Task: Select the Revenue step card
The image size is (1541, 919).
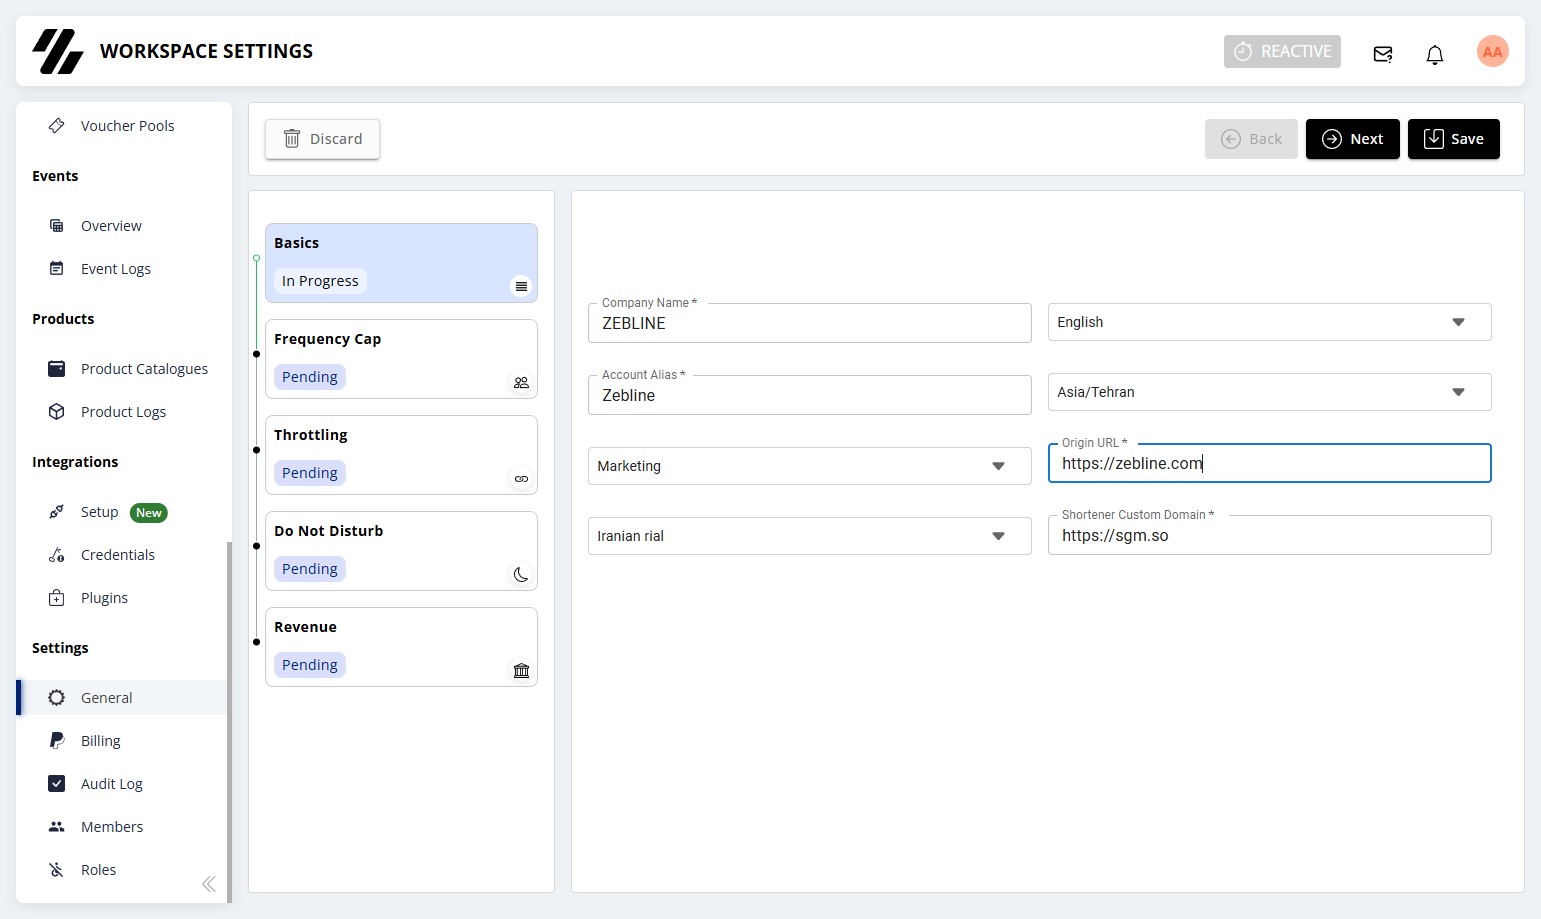Action: point(401,647)
